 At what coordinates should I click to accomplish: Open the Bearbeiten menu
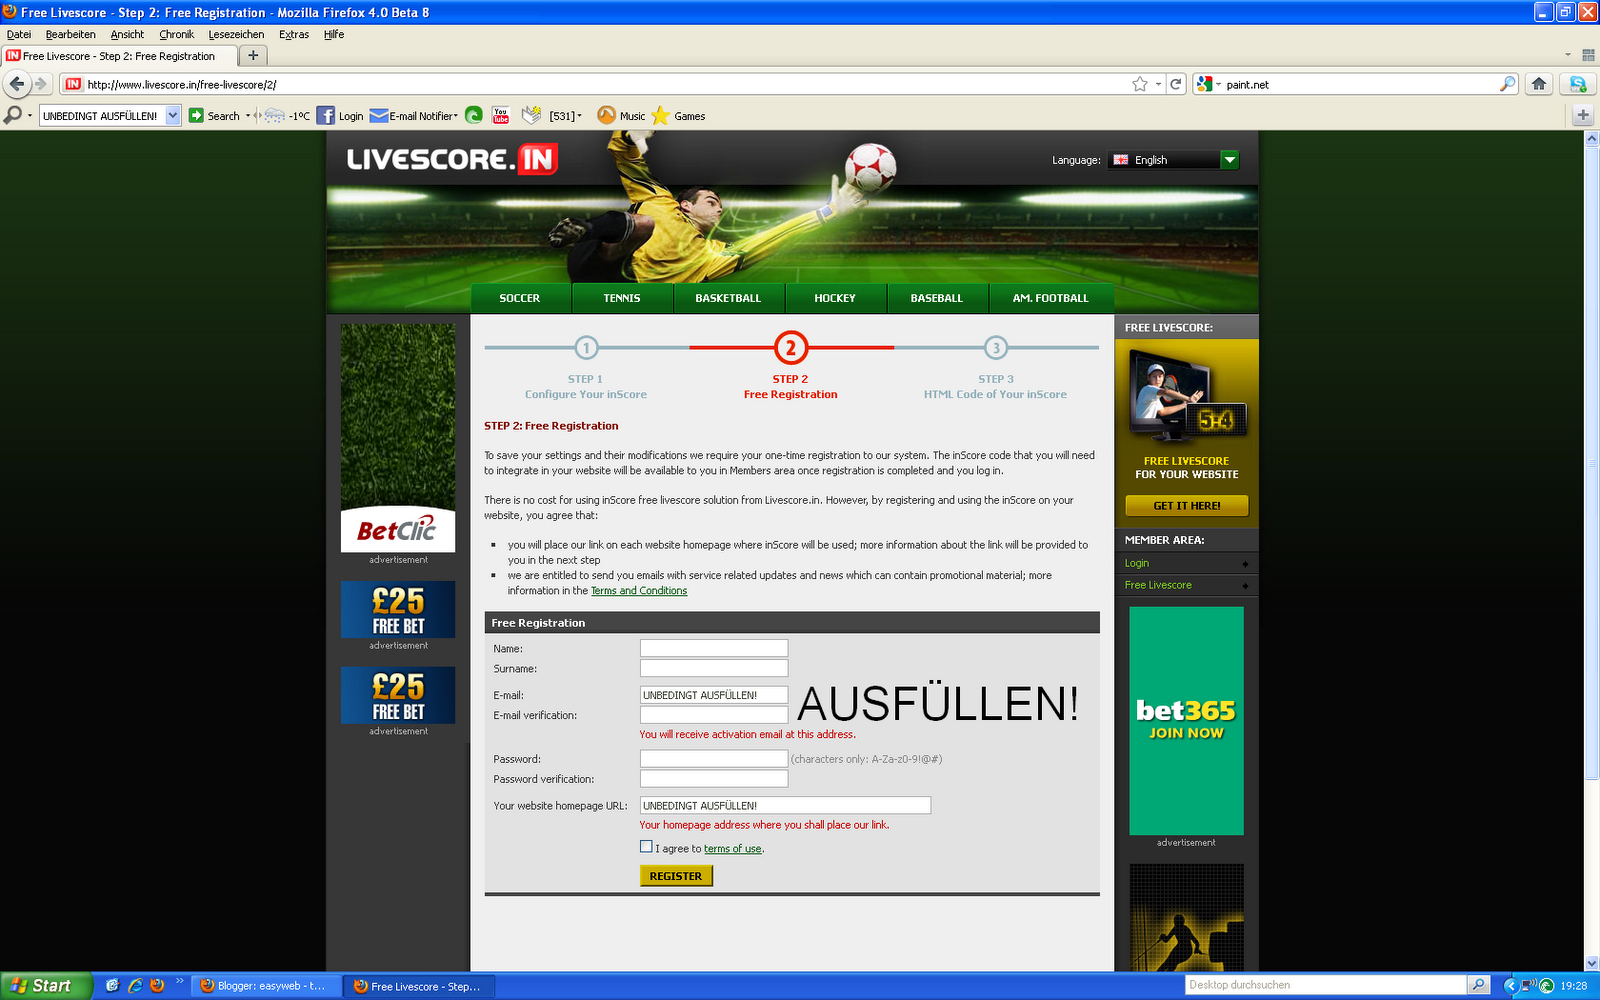point(71,34)
